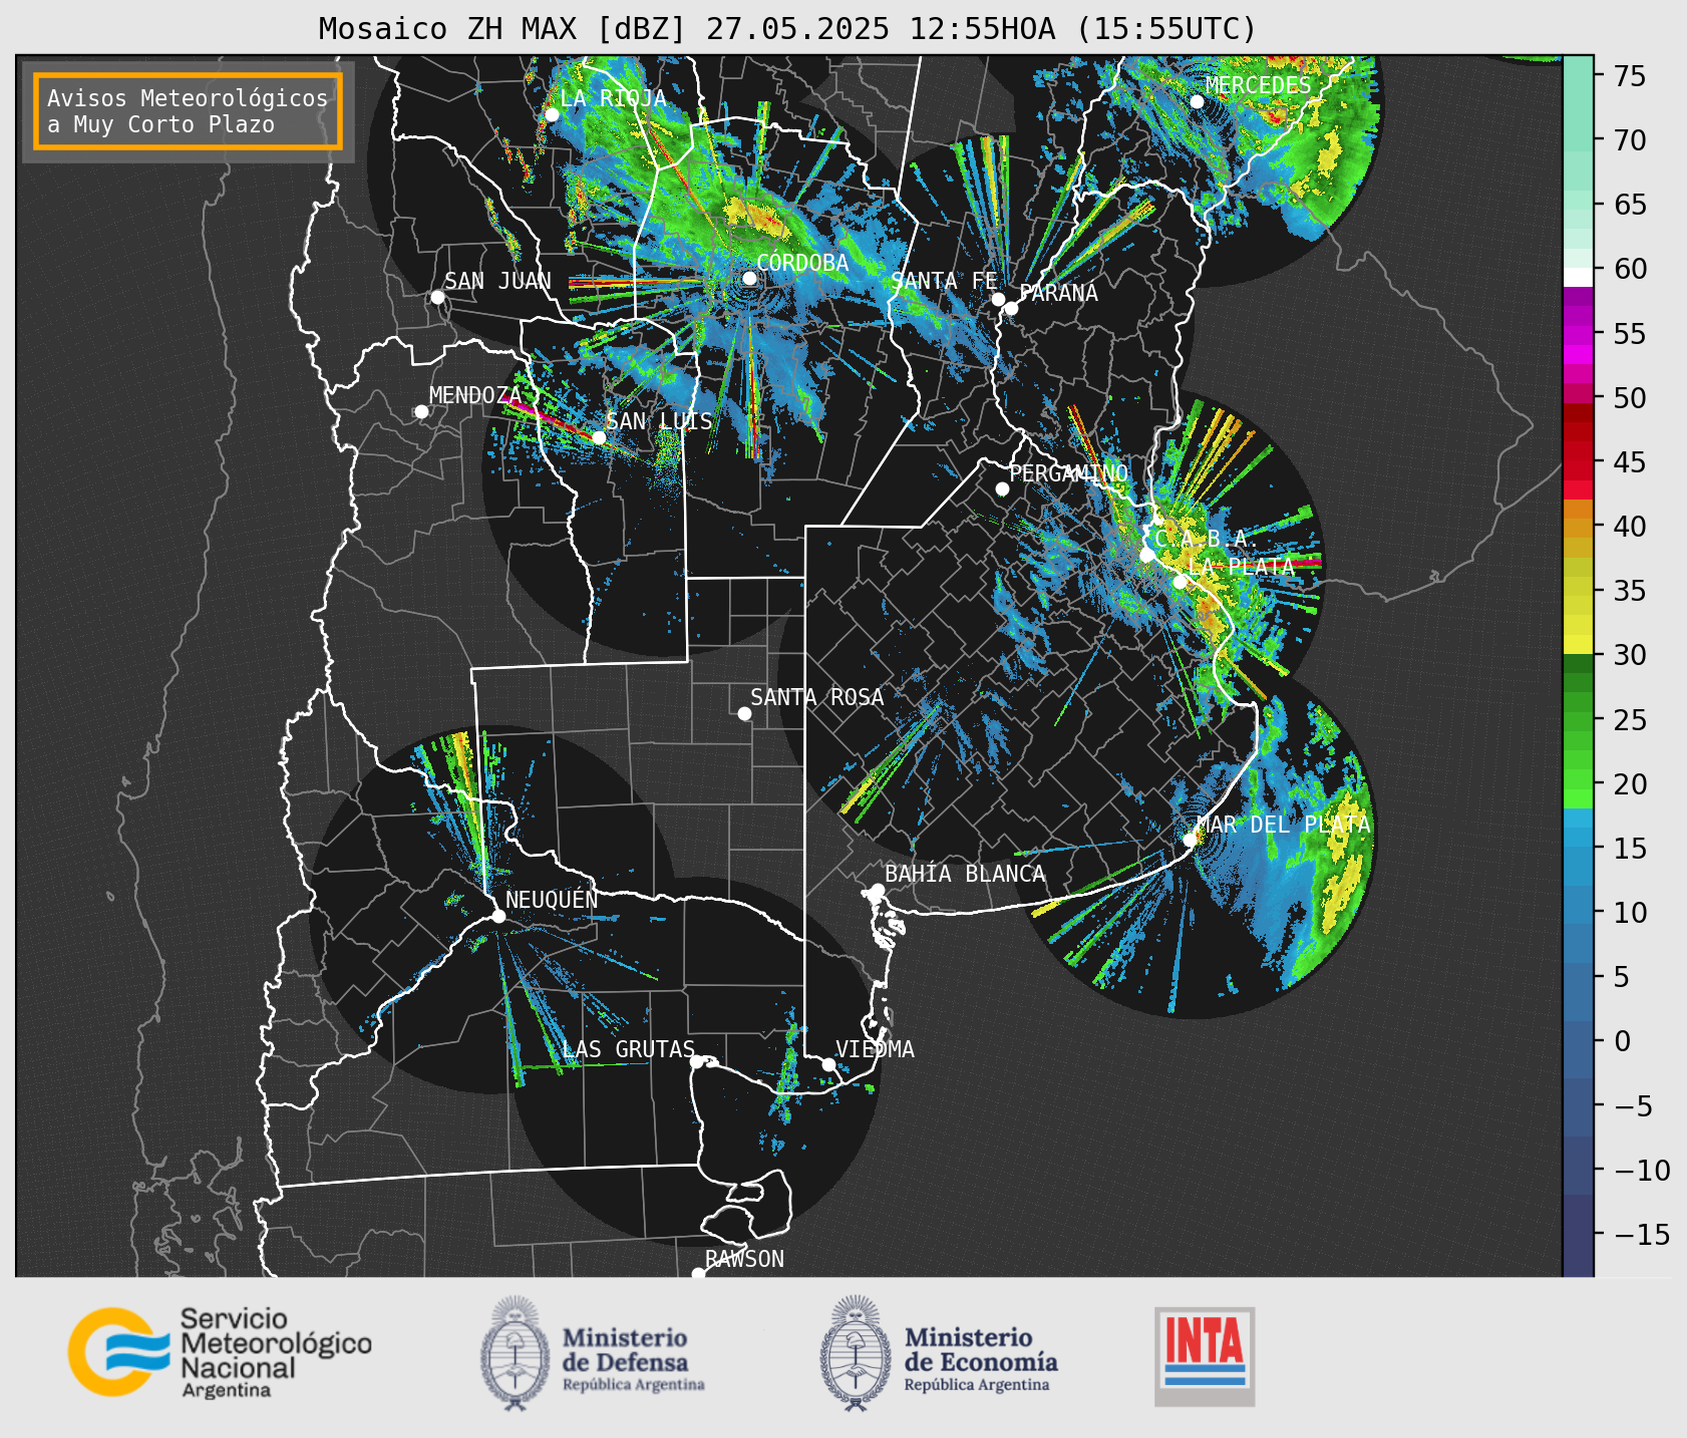Select the Santa Fe city marker
Image resolution: width=1687 pixels, height=1438 pixels.
coord(998,299)
